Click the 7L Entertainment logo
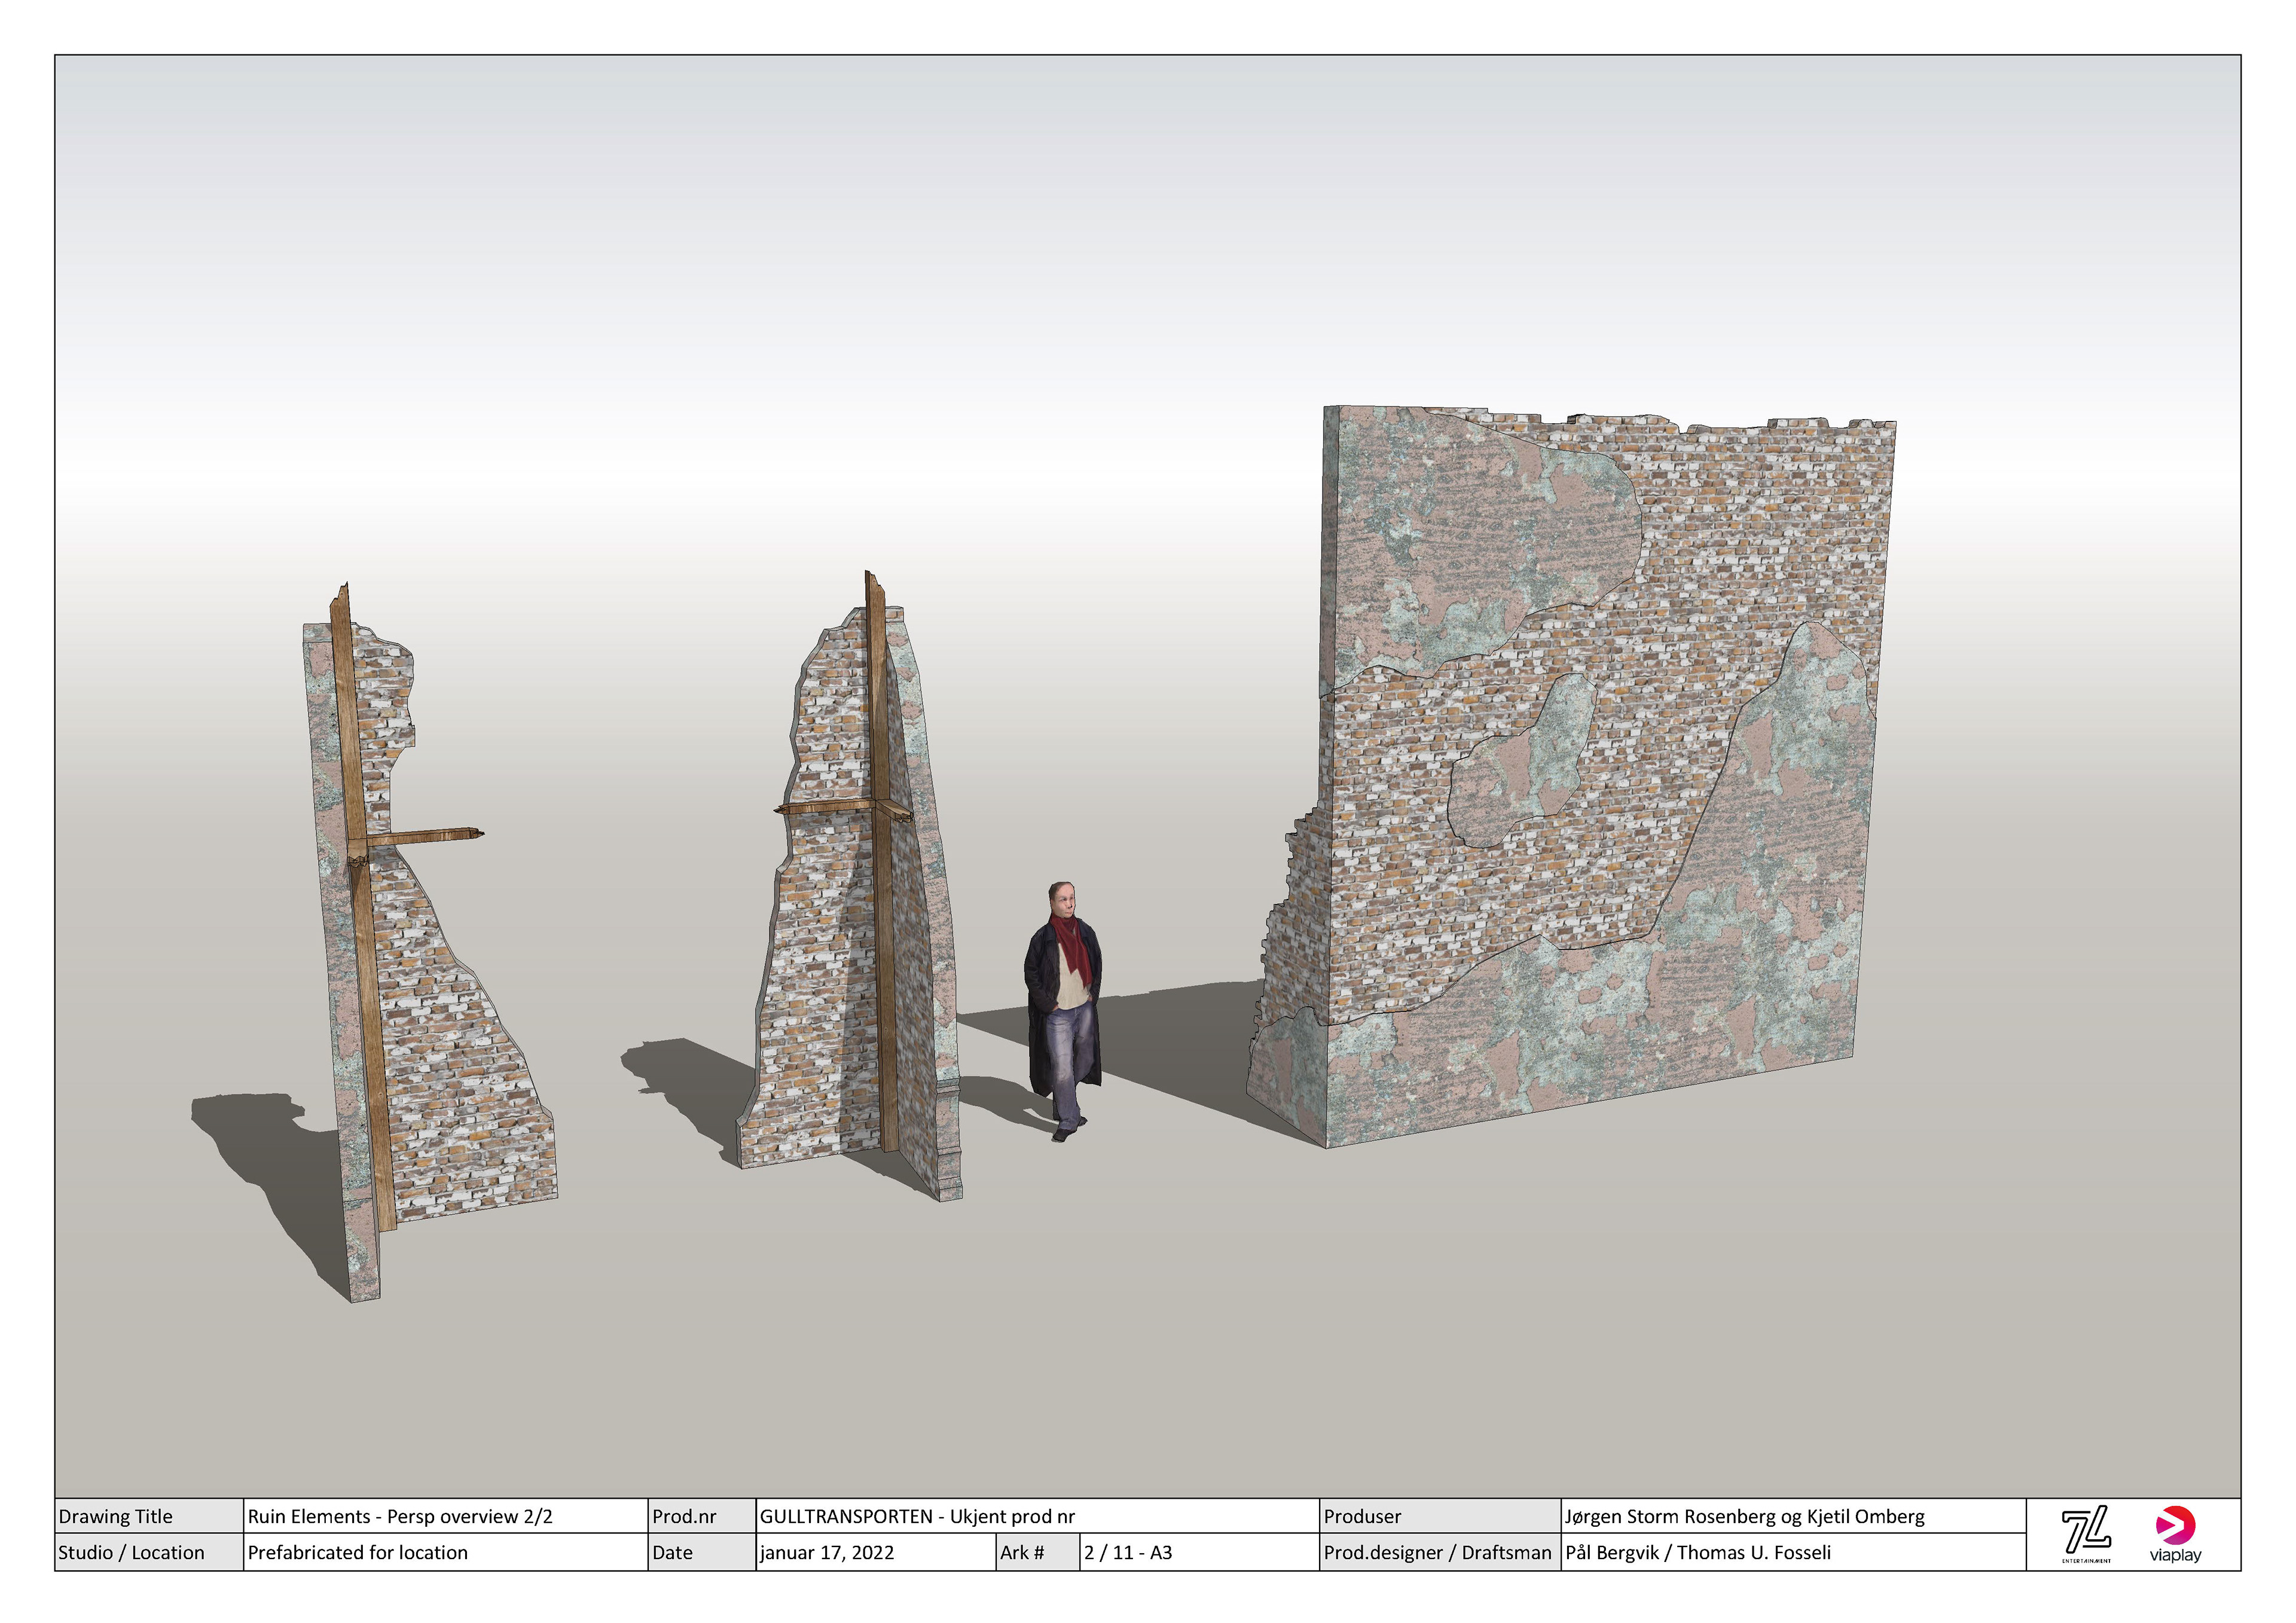This screenshot has width=2296, height=1623. coord(2086,1533)
